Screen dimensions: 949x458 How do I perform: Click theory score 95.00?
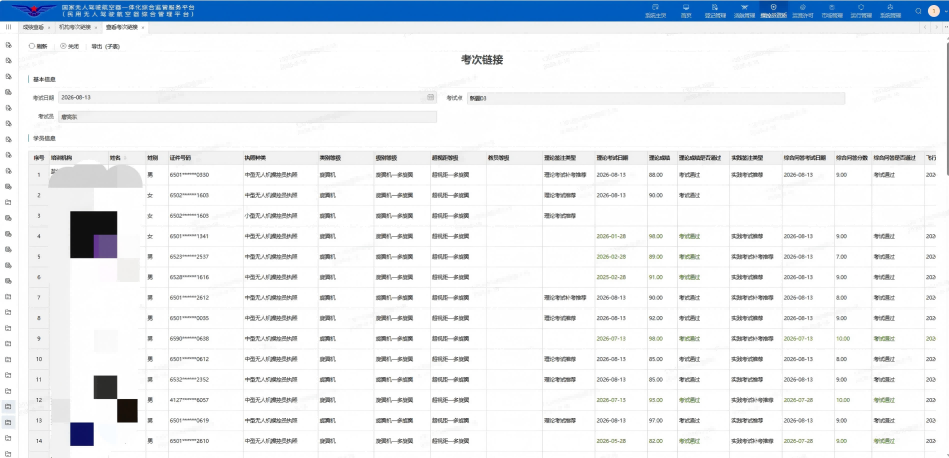(655, 400)
